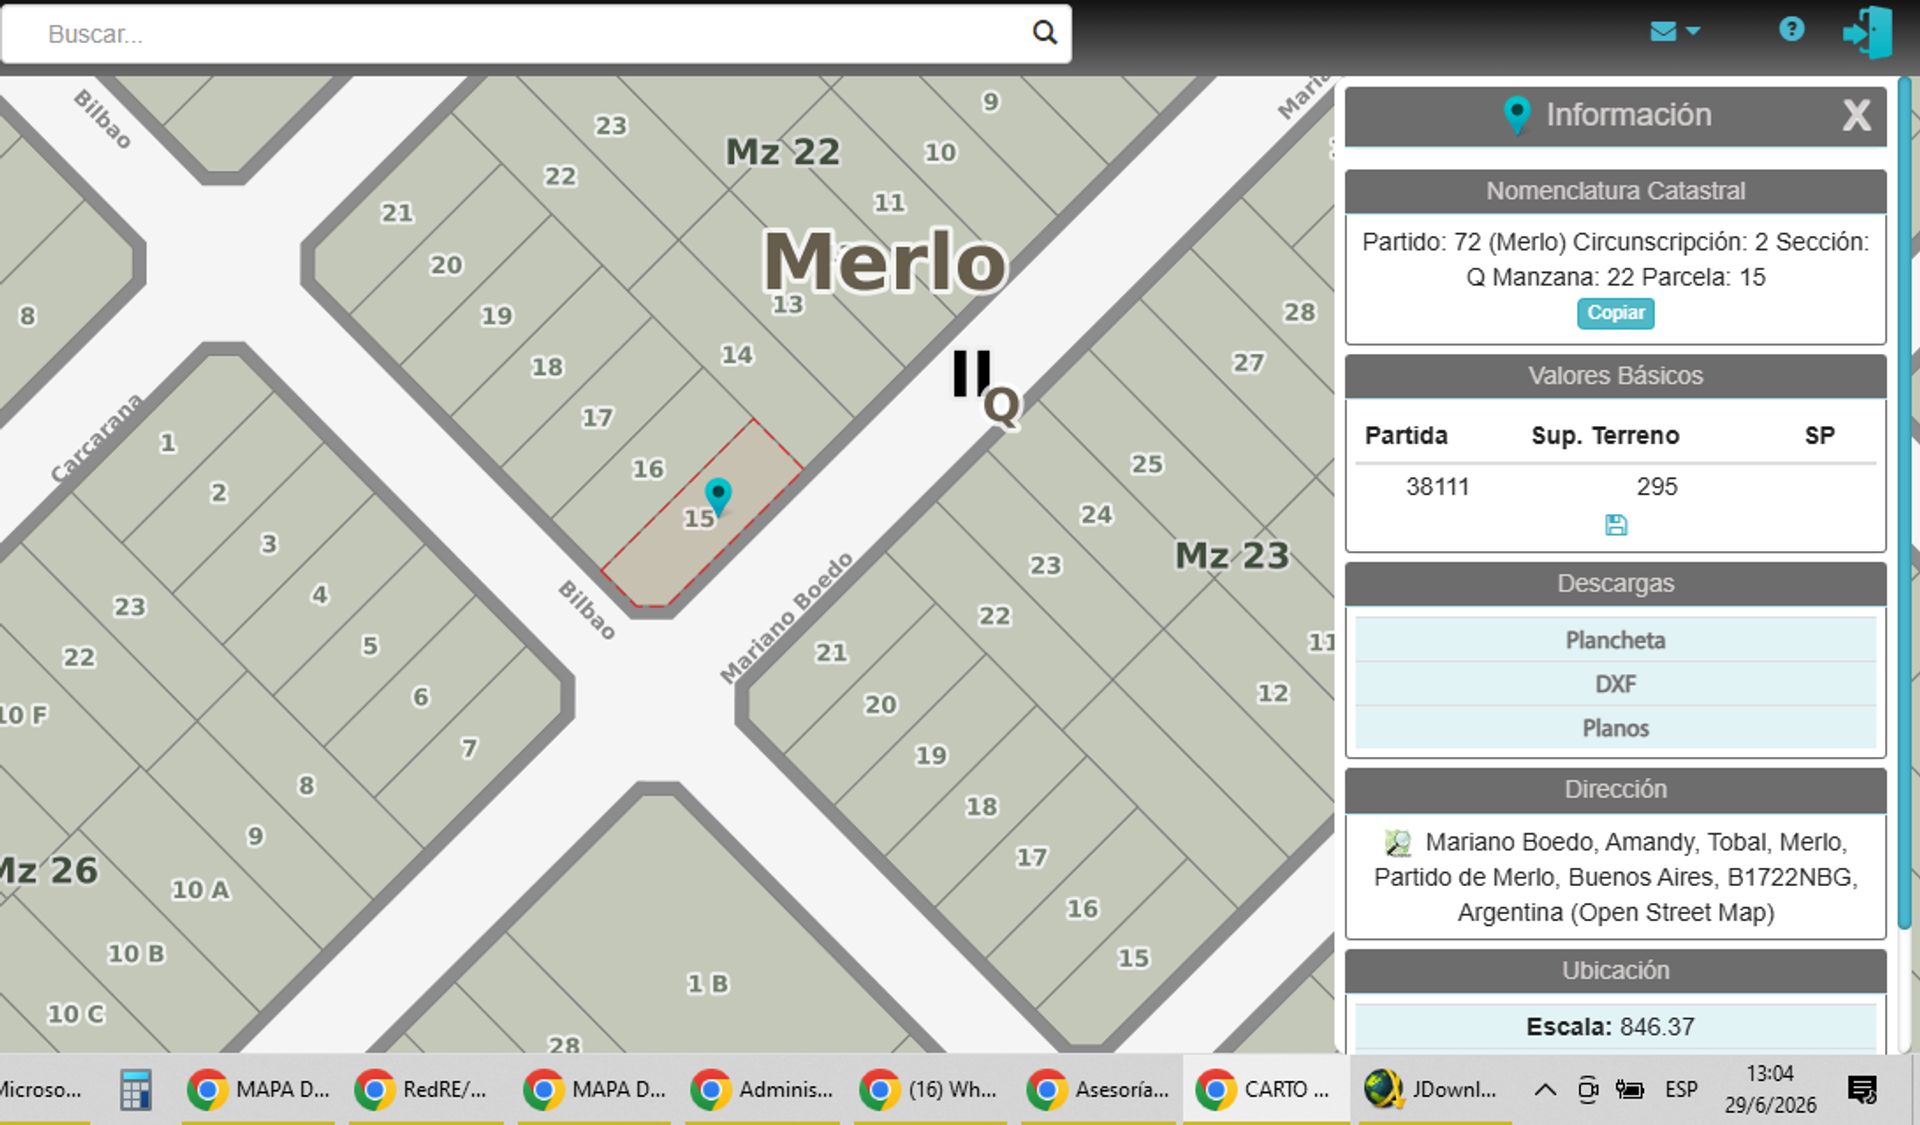Switch to Adminis... Chrome taskbar window
This screenshot has height=1125, width=1920.
761,1090
